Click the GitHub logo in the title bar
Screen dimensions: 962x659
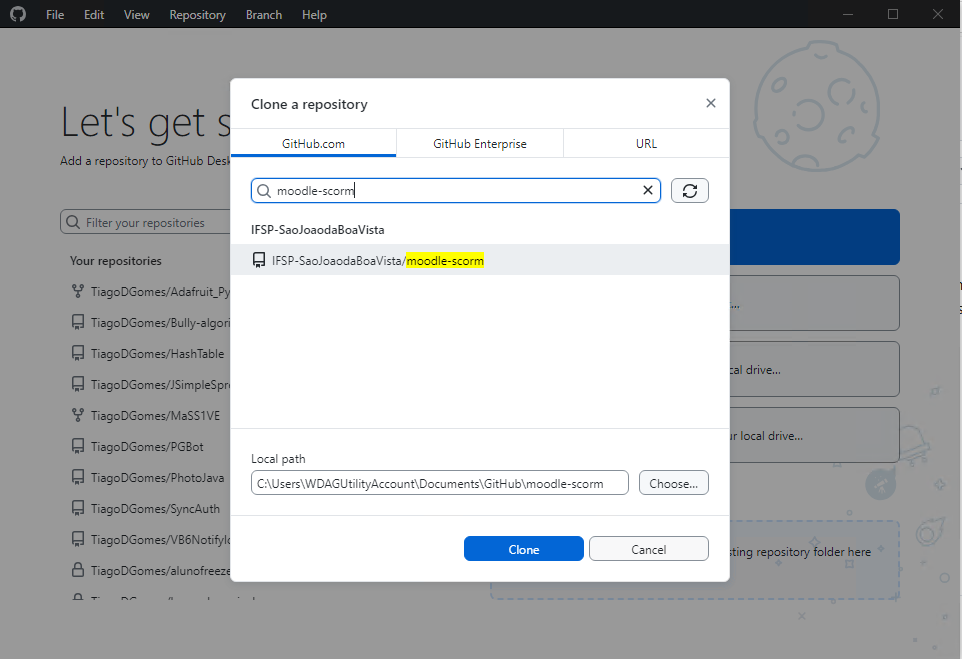[18, 14]
